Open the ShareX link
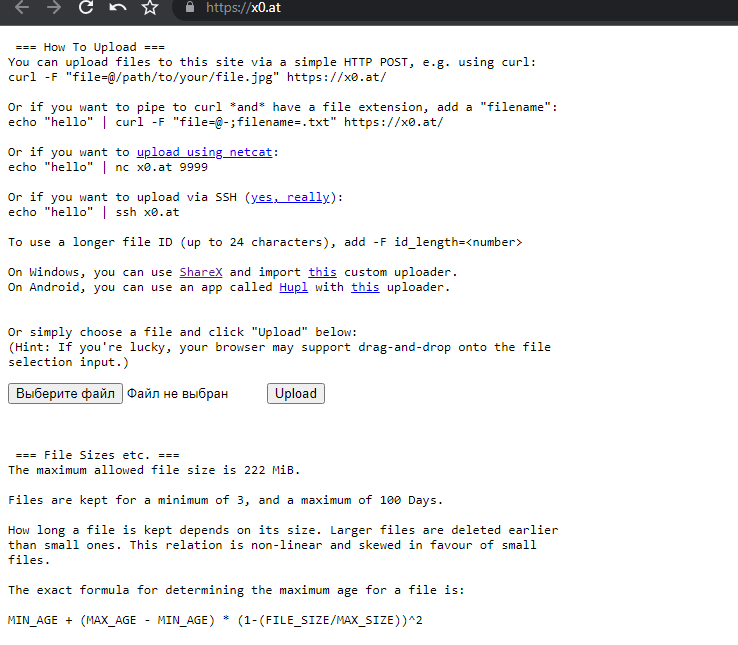This screenshot has width=738, height=645. [201, 272]
